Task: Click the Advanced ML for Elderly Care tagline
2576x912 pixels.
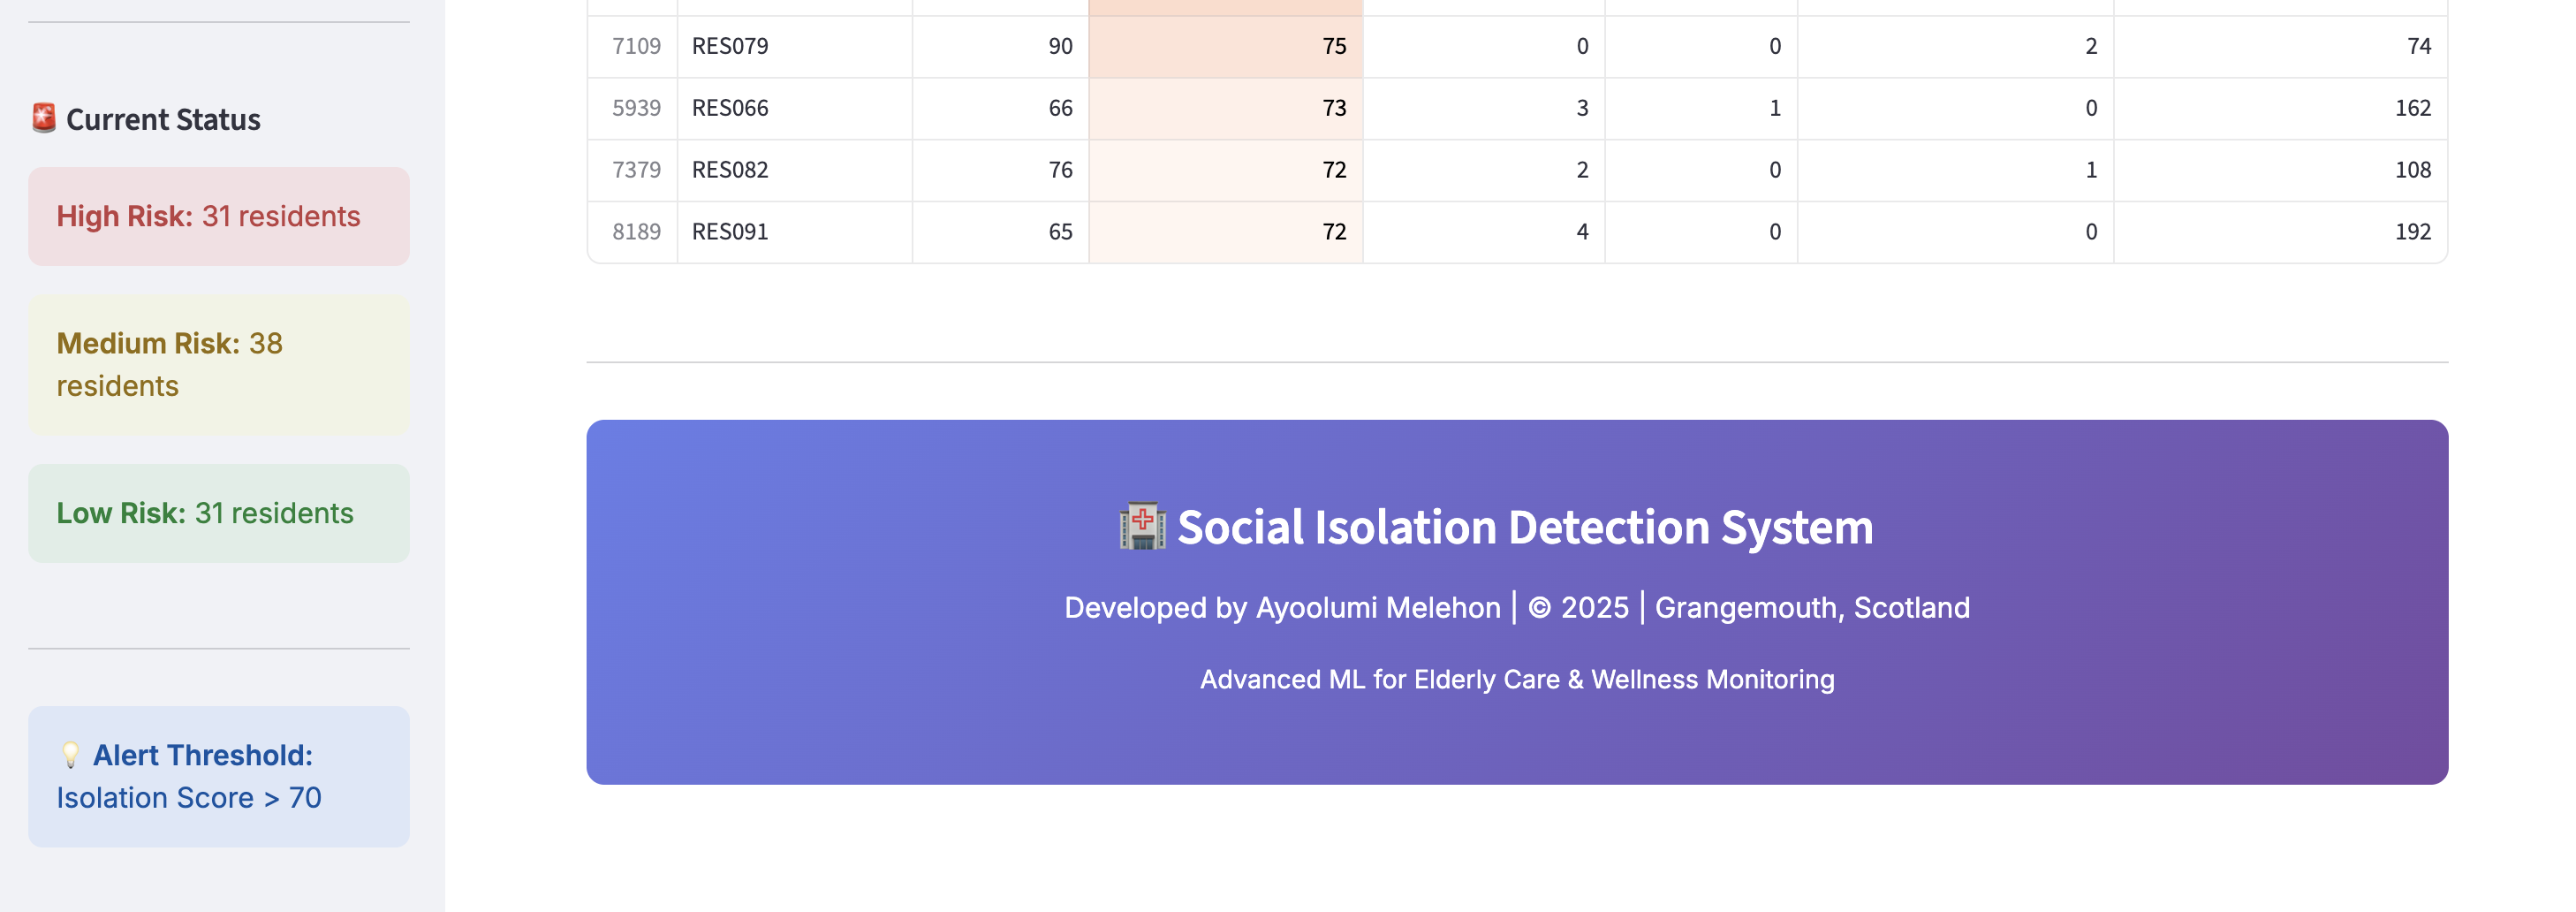Action: 1519,678
